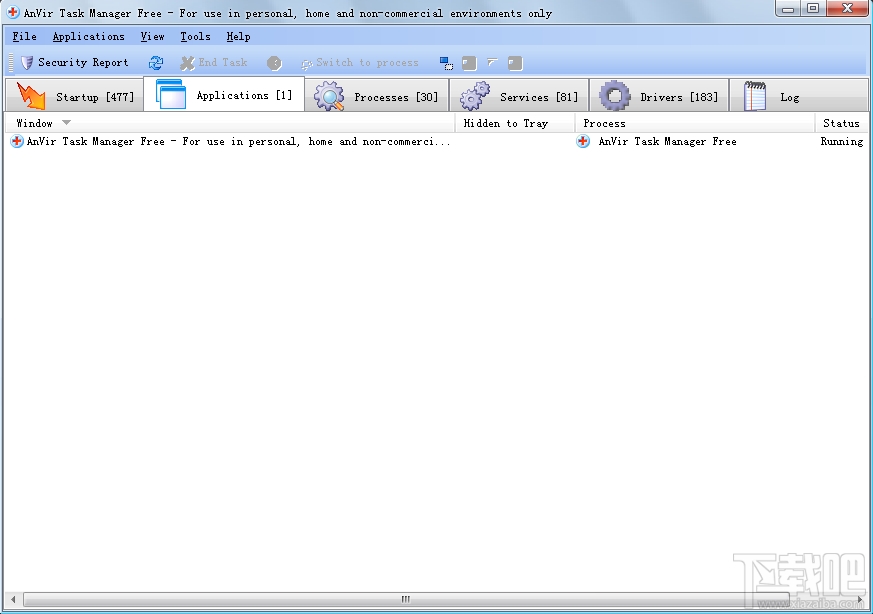Screen dimensions: 873x614
Task: Click the Services tab gear icon
Action: tap(474, 95)
